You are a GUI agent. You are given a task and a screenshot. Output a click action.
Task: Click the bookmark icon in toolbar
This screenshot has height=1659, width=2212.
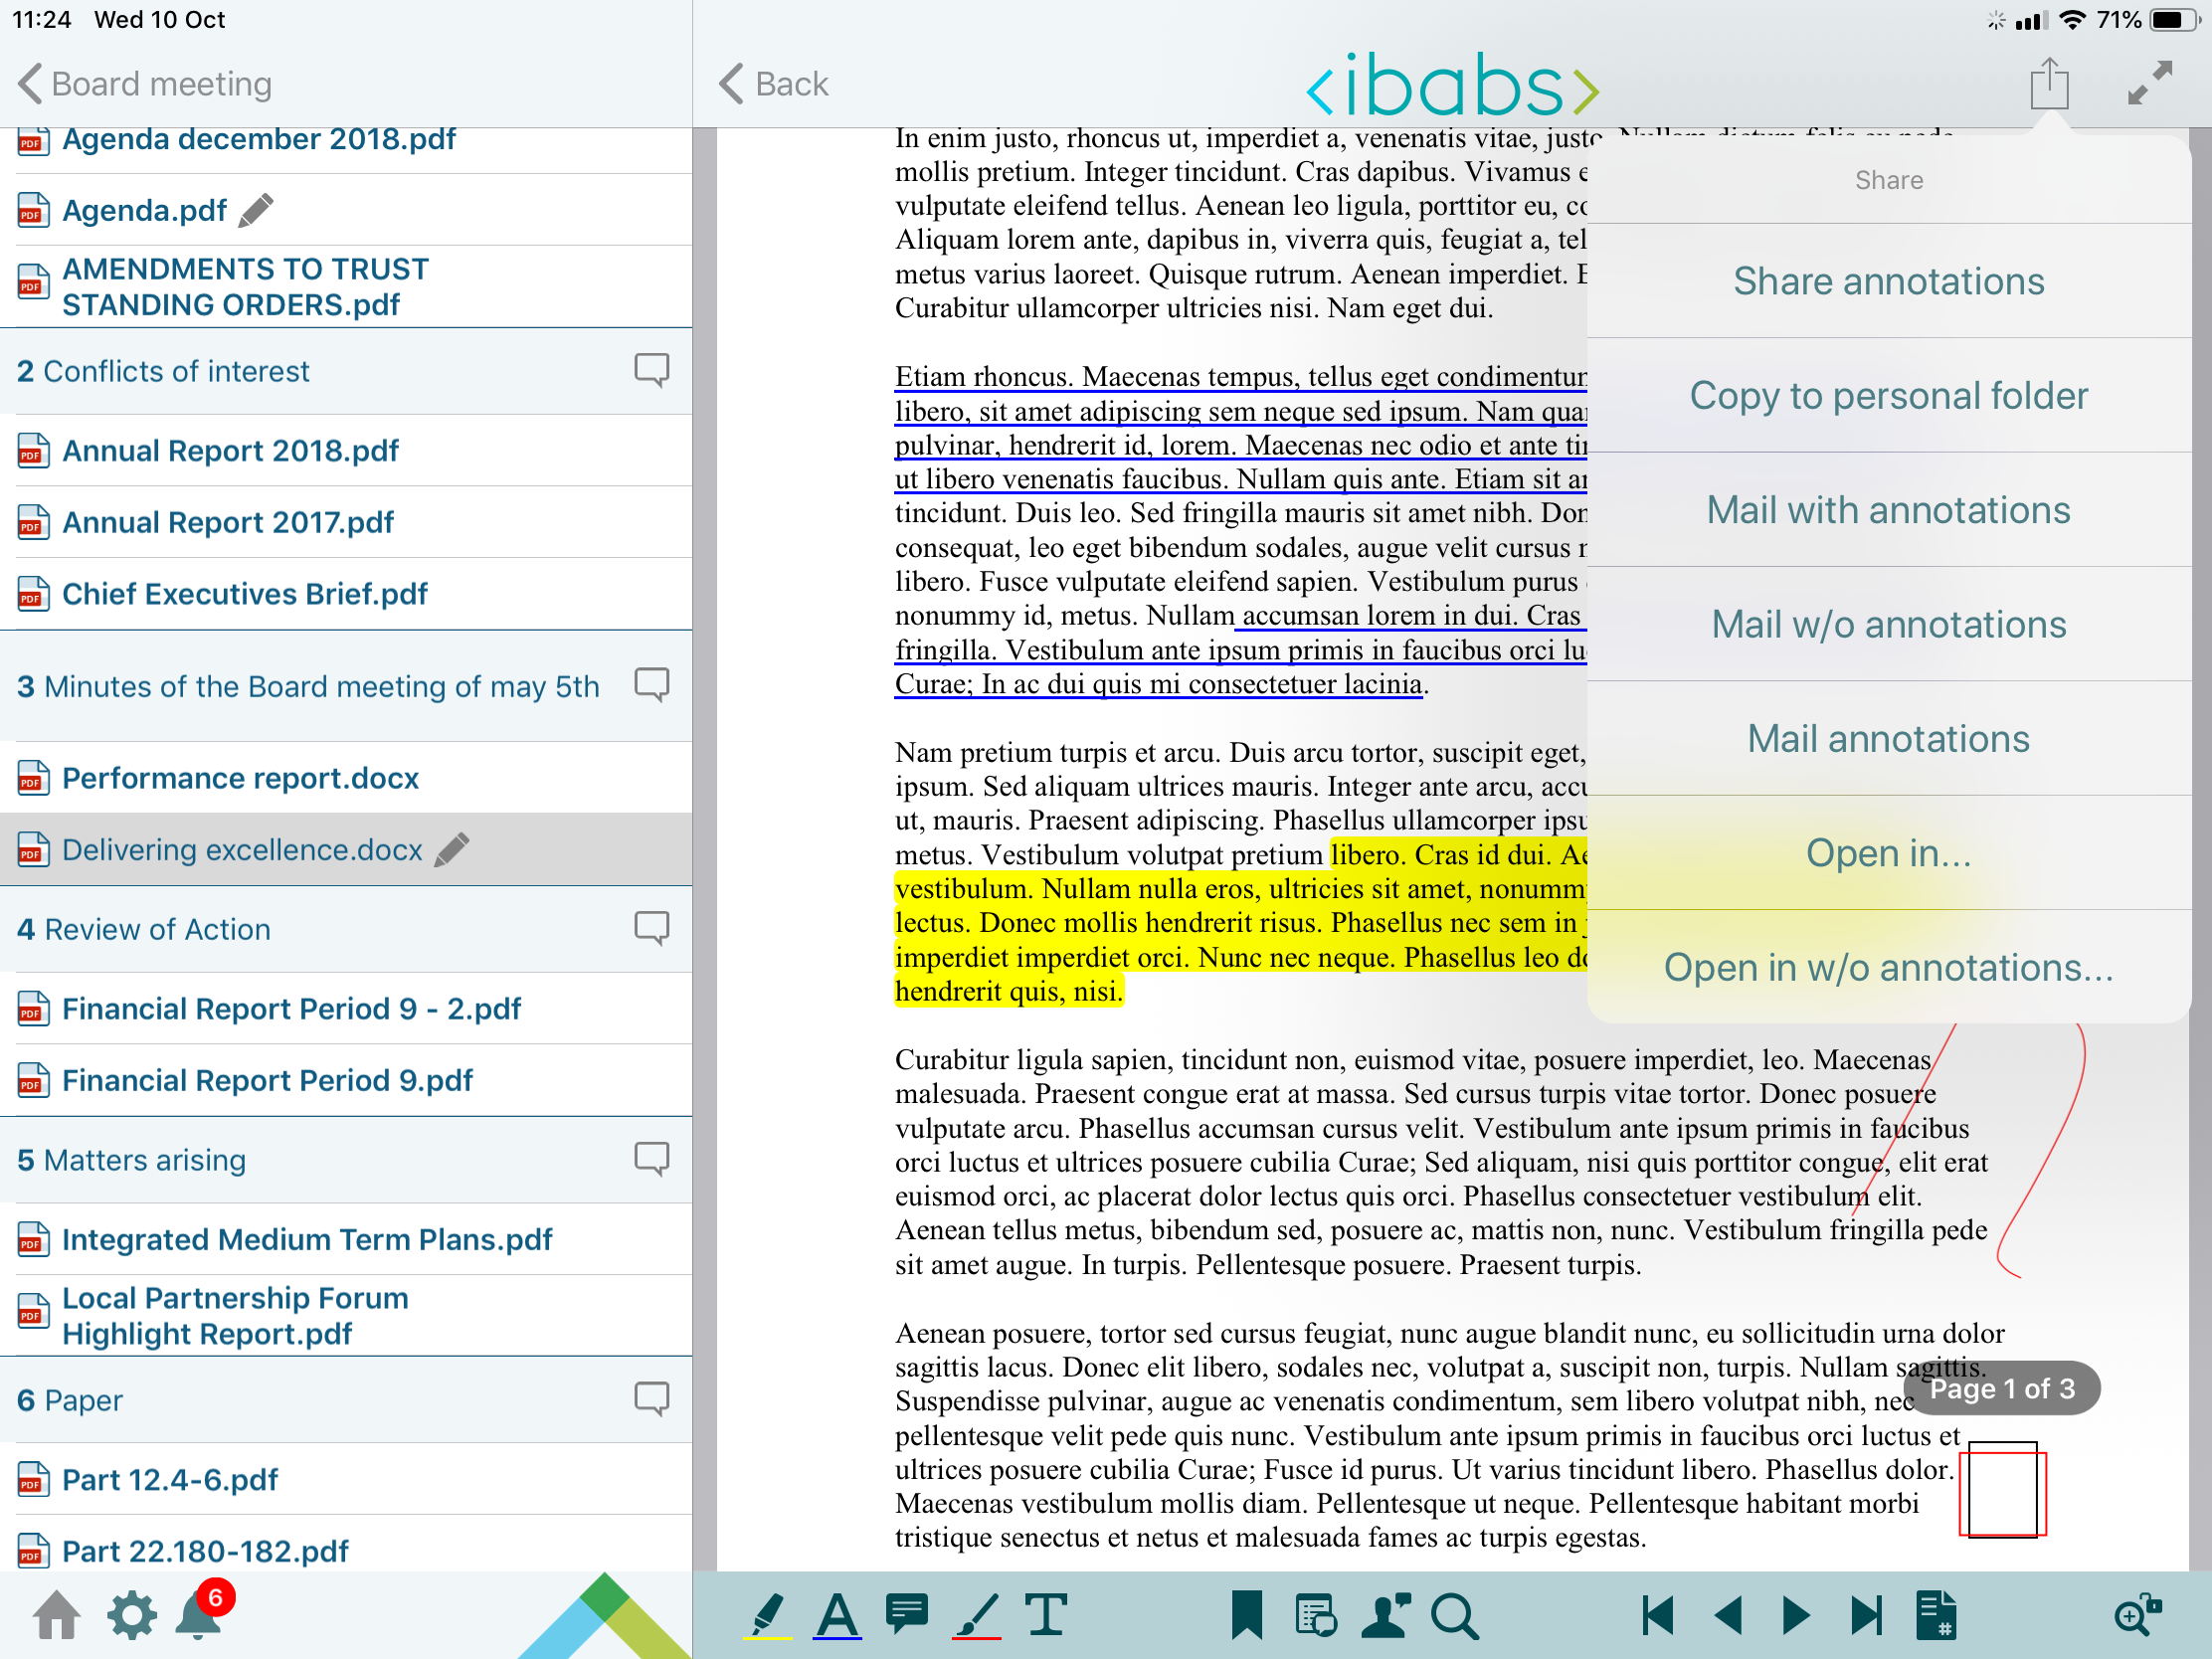pos(1246,1614)
